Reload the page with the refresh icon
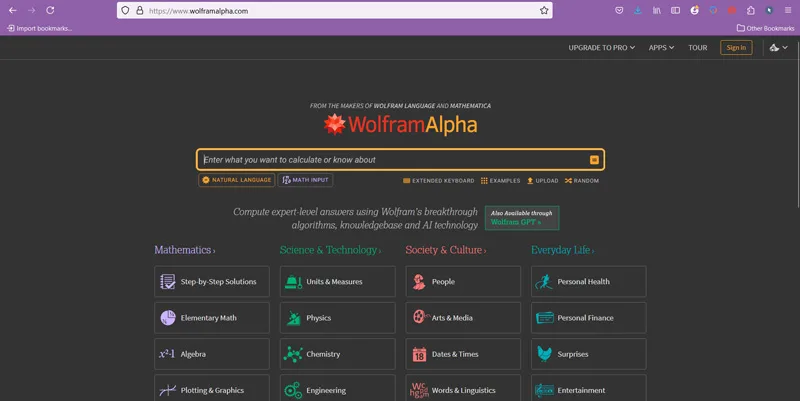 coord(50,10)
